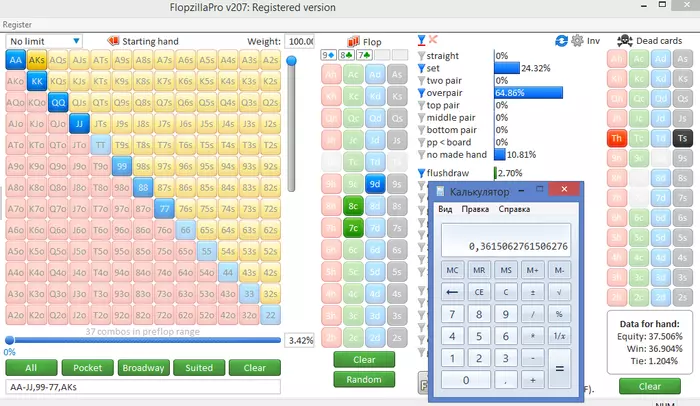Click the Random flop button
This screenshot has height=406, width=700.
coord(364,379)
